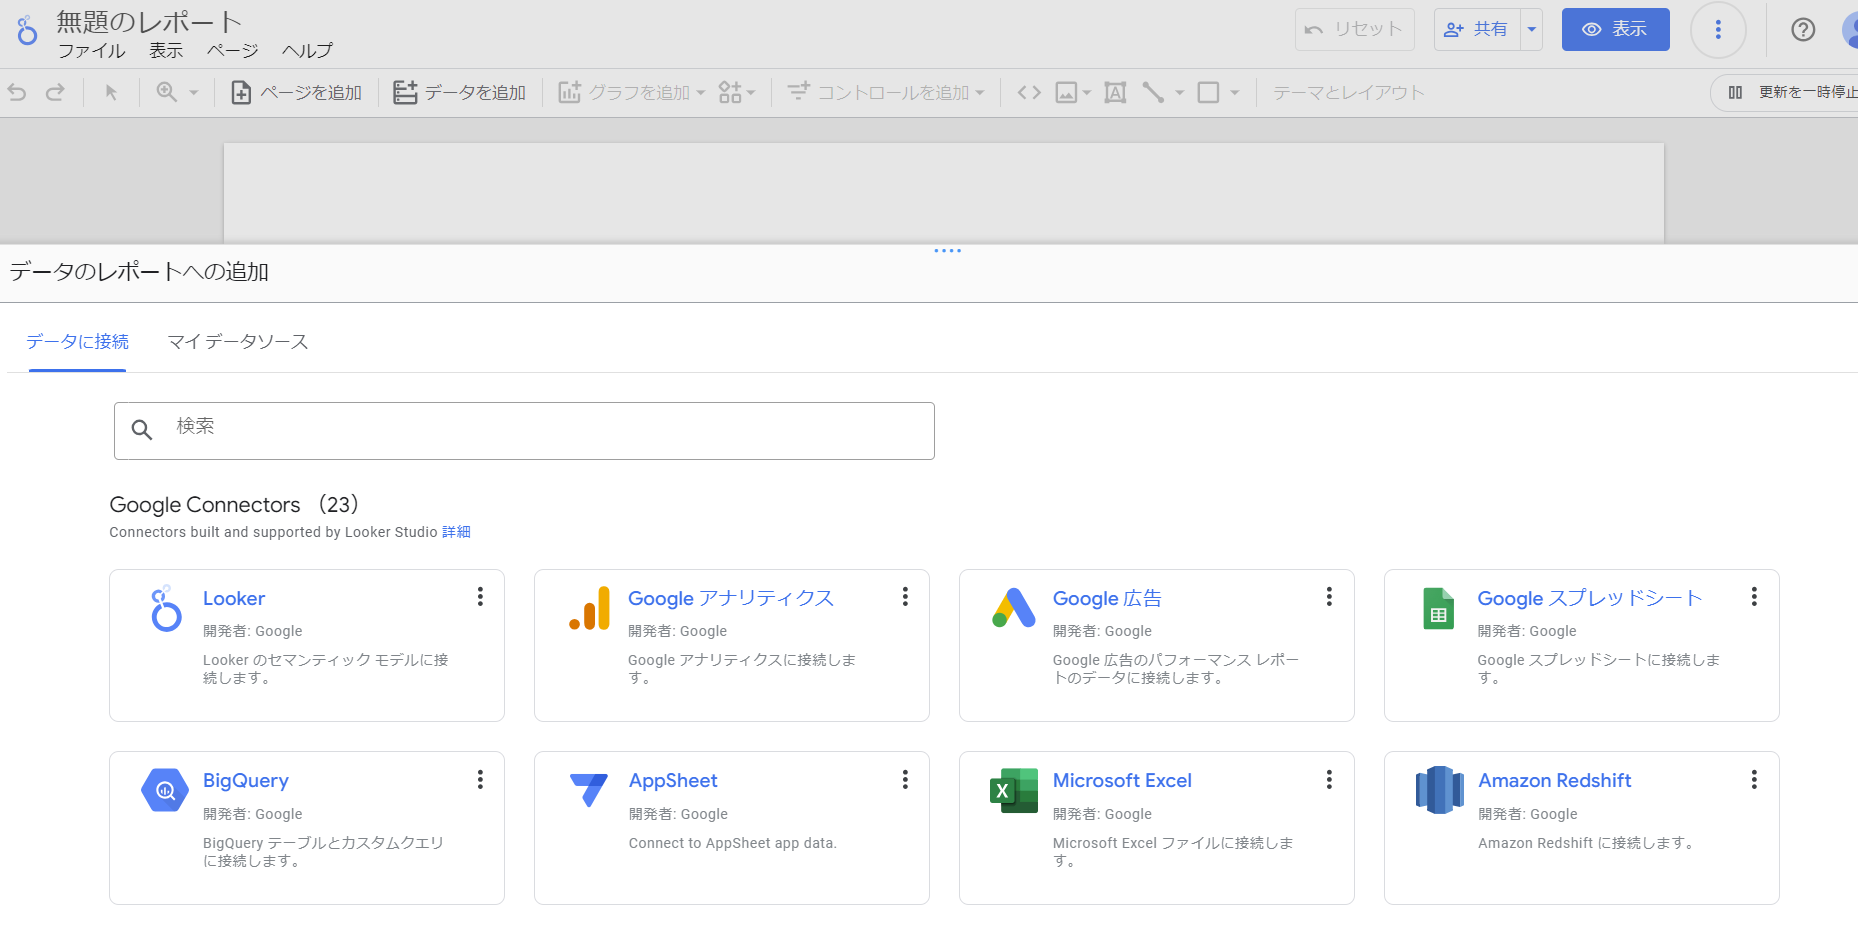Click the text box tool icon
The image size is (1858, 928).
(x=1115, y=93)
